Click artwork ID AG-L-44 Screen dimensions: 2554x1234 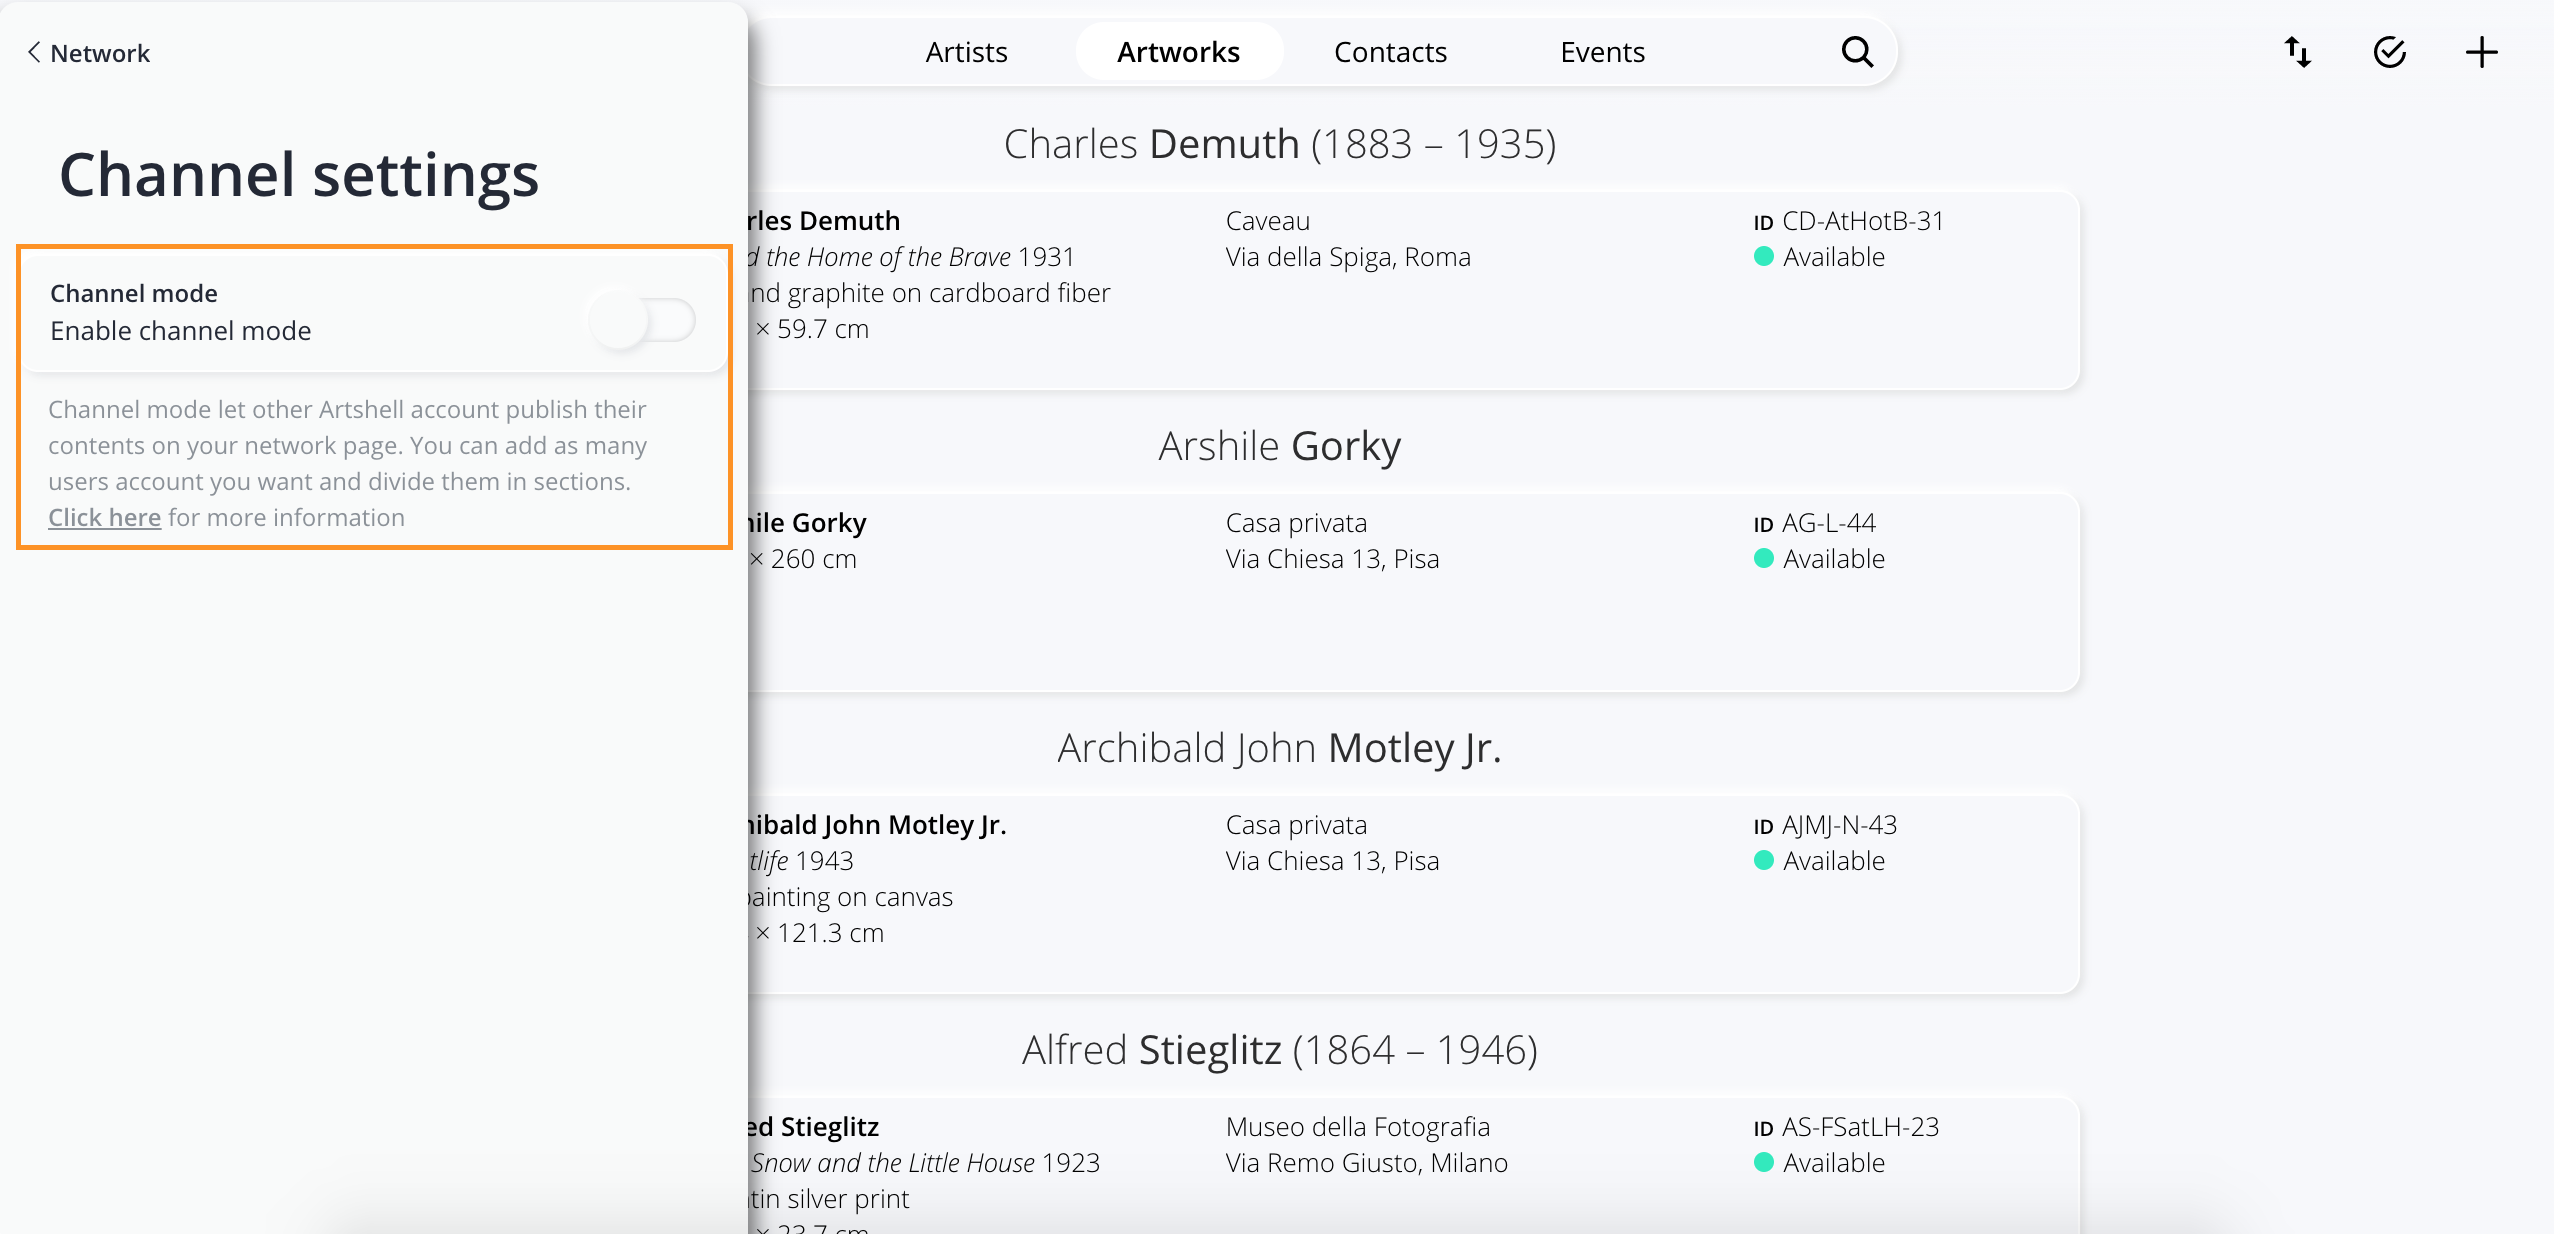(1814, 523)
